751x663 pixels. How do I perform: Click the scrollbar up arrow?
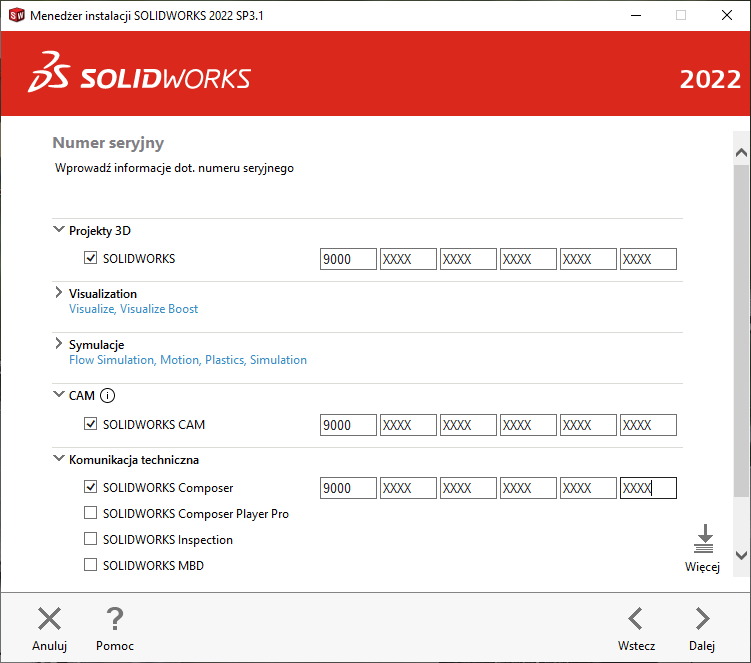coord(741,153)
